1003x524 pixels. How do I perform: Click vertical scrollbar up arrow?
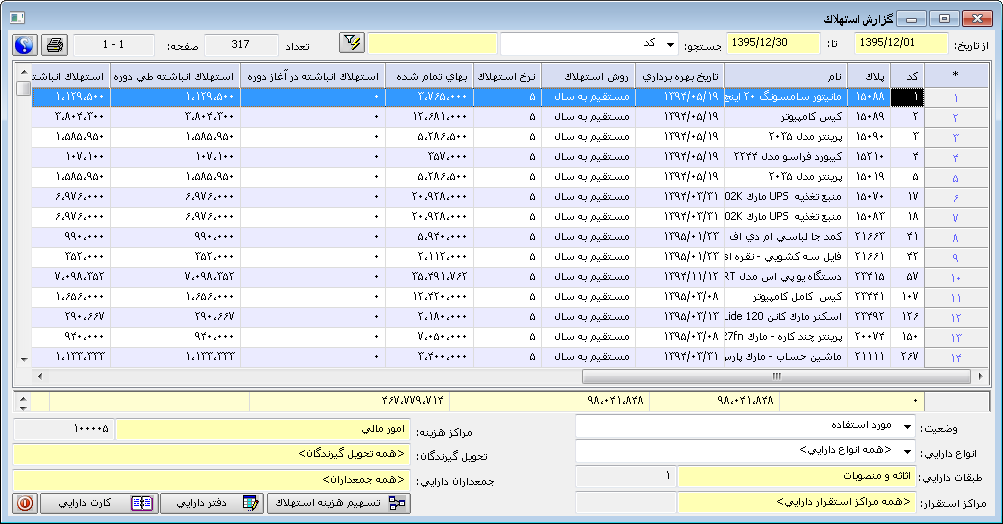tap(24, 72)
